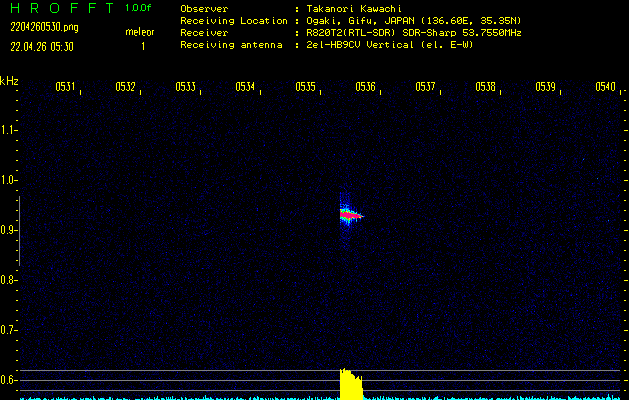Click the yellow signal power bar
The height and width of the screenshot is (400, 629).
pos(351,384)
